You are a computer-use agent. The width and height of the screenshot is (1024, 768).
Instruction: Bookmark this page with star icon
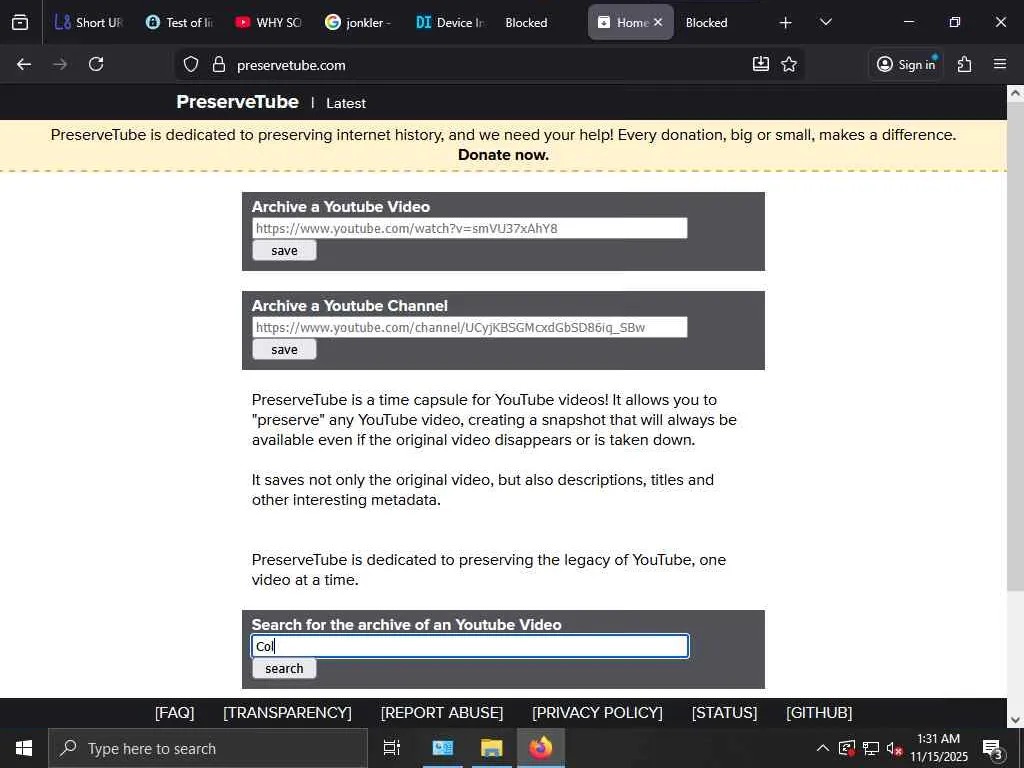(789, 64)
